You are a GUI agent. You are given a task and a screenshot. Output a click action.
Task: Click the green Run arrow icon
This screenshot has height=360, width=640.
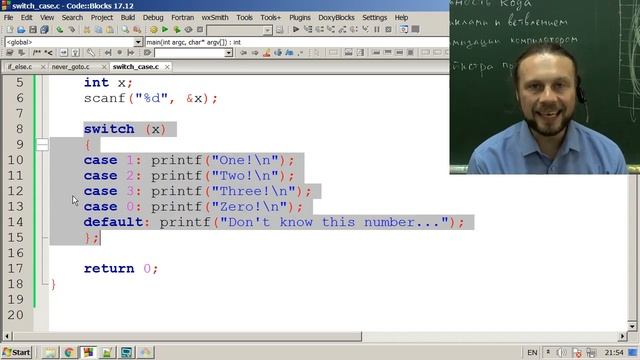(165, 29)
